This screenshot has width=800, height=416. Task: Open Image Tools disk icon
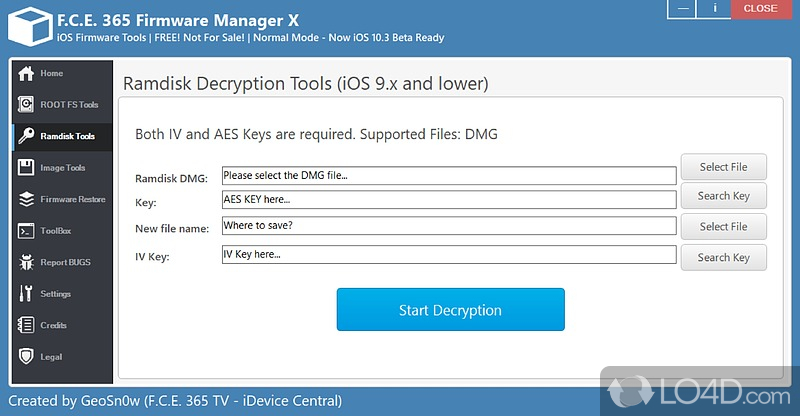(x=26, y=168)
